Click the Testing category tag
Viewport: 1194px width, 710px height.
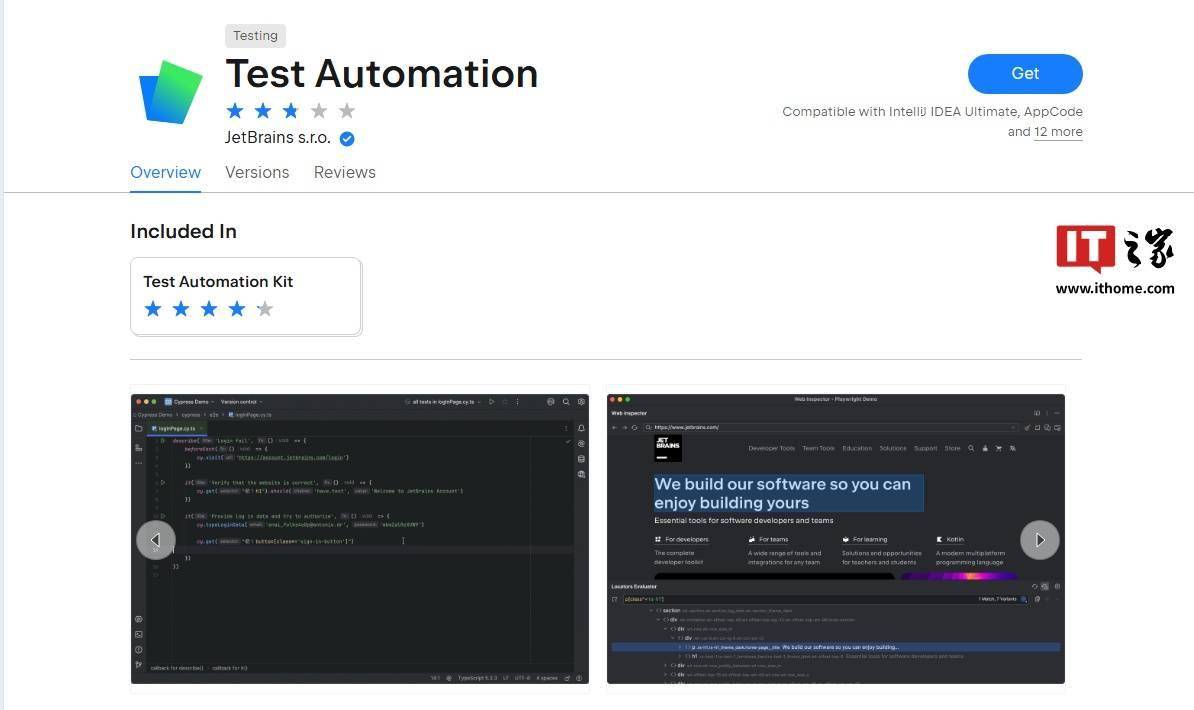255,36
